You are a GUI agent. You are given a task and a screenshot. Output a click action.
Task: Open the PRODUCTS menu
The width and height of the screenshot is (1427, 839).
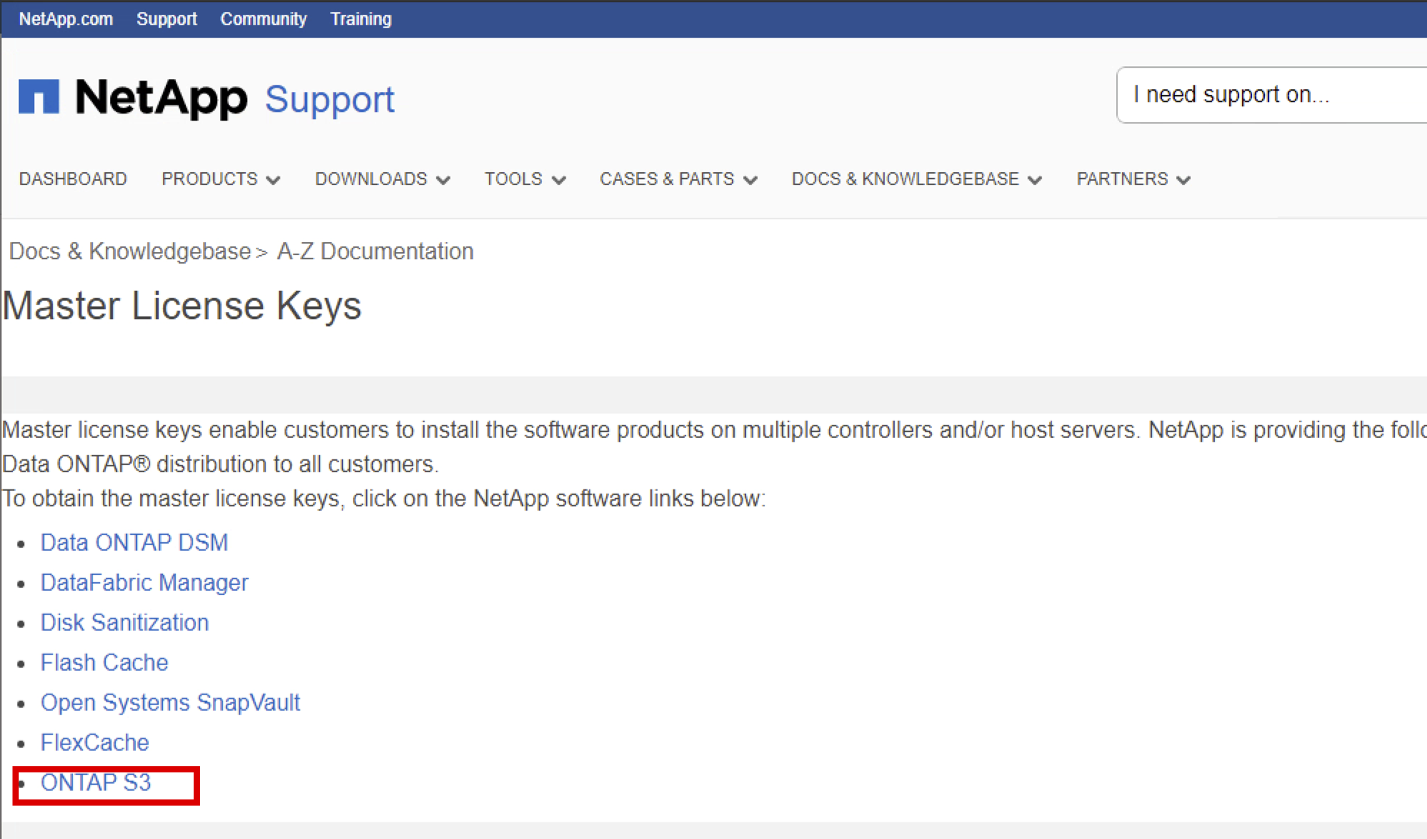click(x=210, y=179)
